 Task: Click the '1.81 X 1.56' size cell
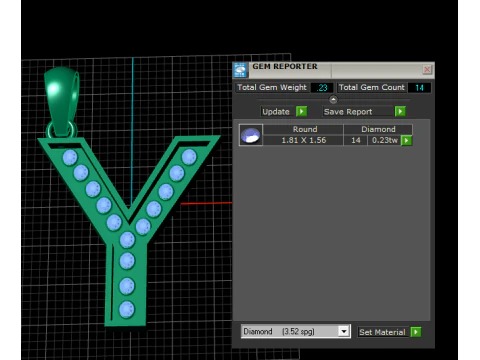[303, 140]
